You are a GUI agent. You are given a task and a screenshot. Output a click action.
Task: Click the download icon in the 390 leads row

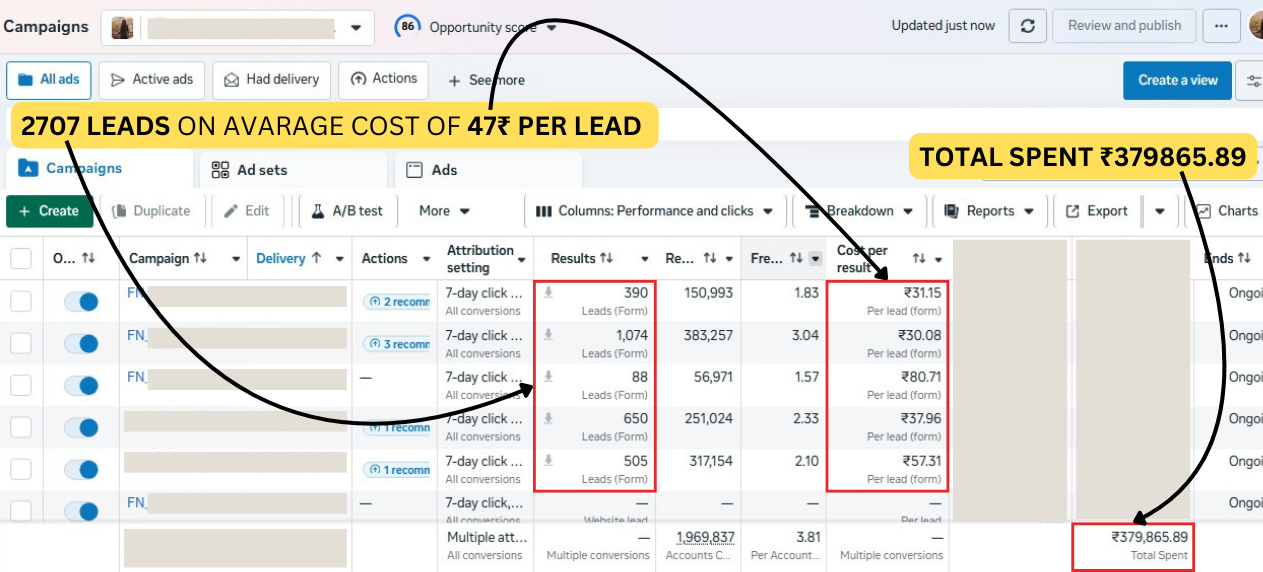click(548, 293)
